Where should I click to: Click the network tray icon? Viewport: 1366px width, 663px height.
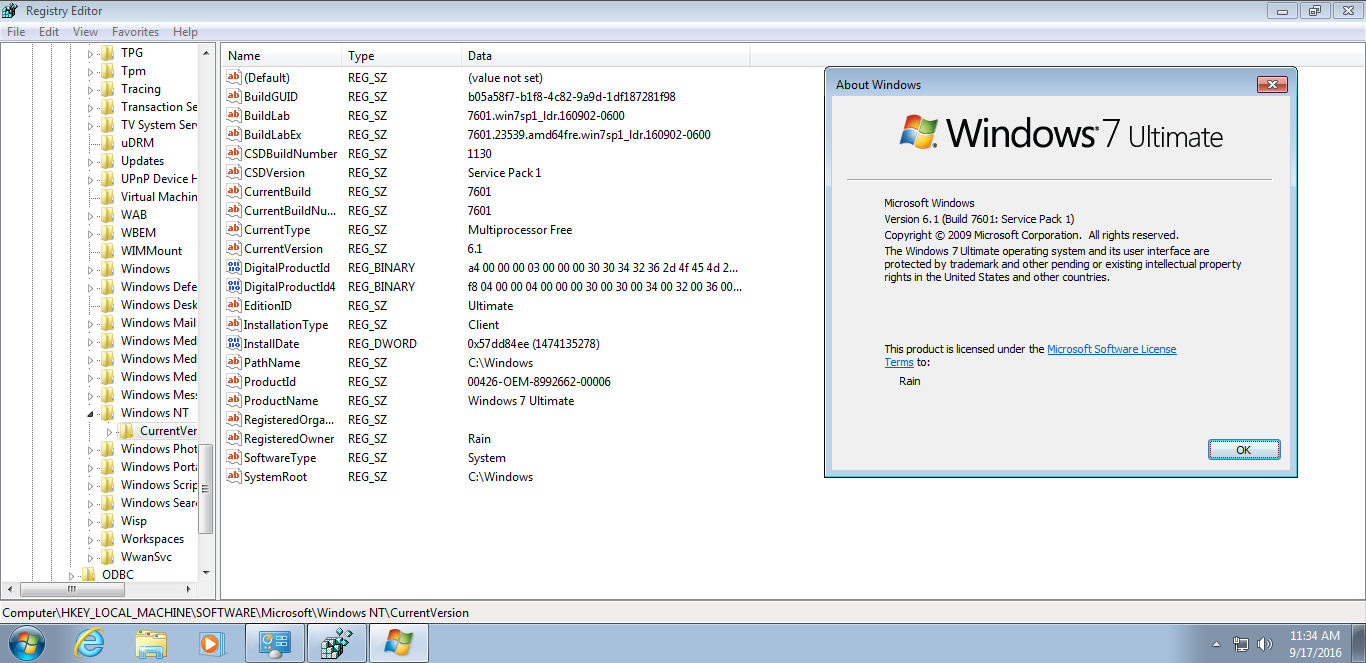pyautogui.click(x=1241, y=644)
